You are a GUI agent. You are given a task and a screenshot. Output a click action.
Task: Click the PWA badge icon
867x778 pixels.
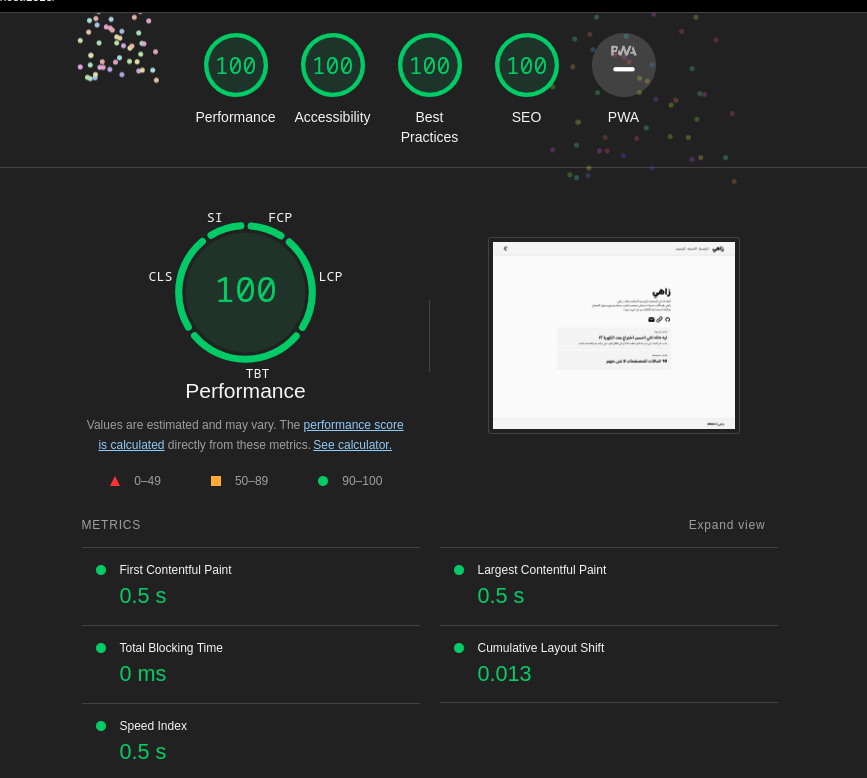pos(623,66)
